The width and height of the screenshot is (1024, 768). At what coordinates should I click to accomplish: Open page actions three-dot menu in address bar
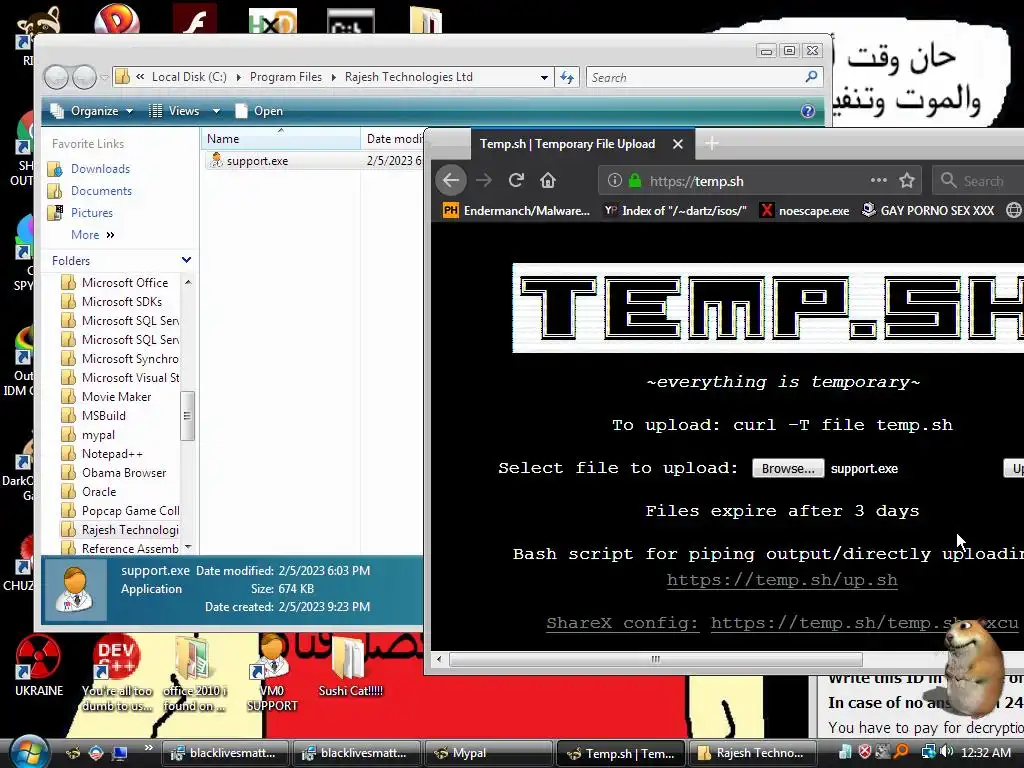click(x=878, y=180)
